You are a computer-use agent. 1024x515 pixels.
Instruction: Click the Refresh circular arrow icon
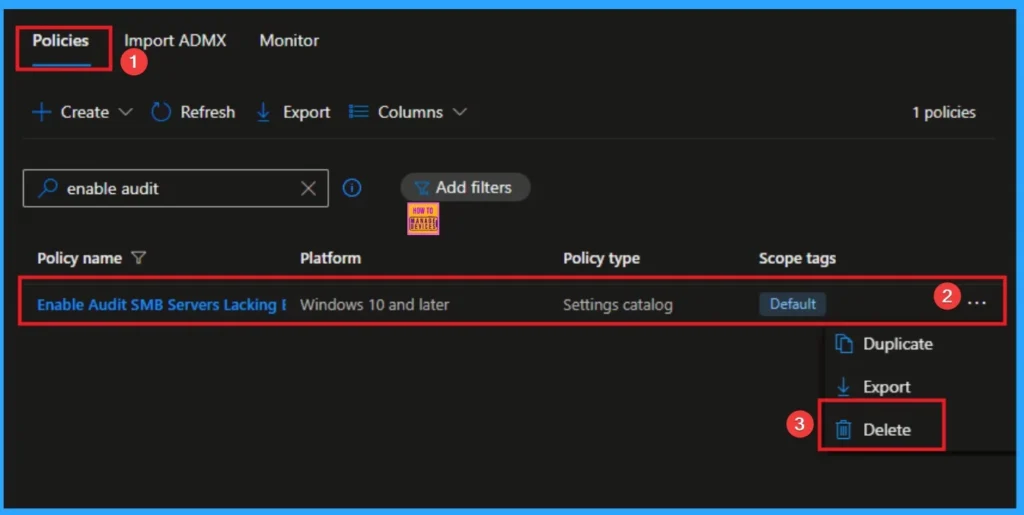click(x=161, y=112)
